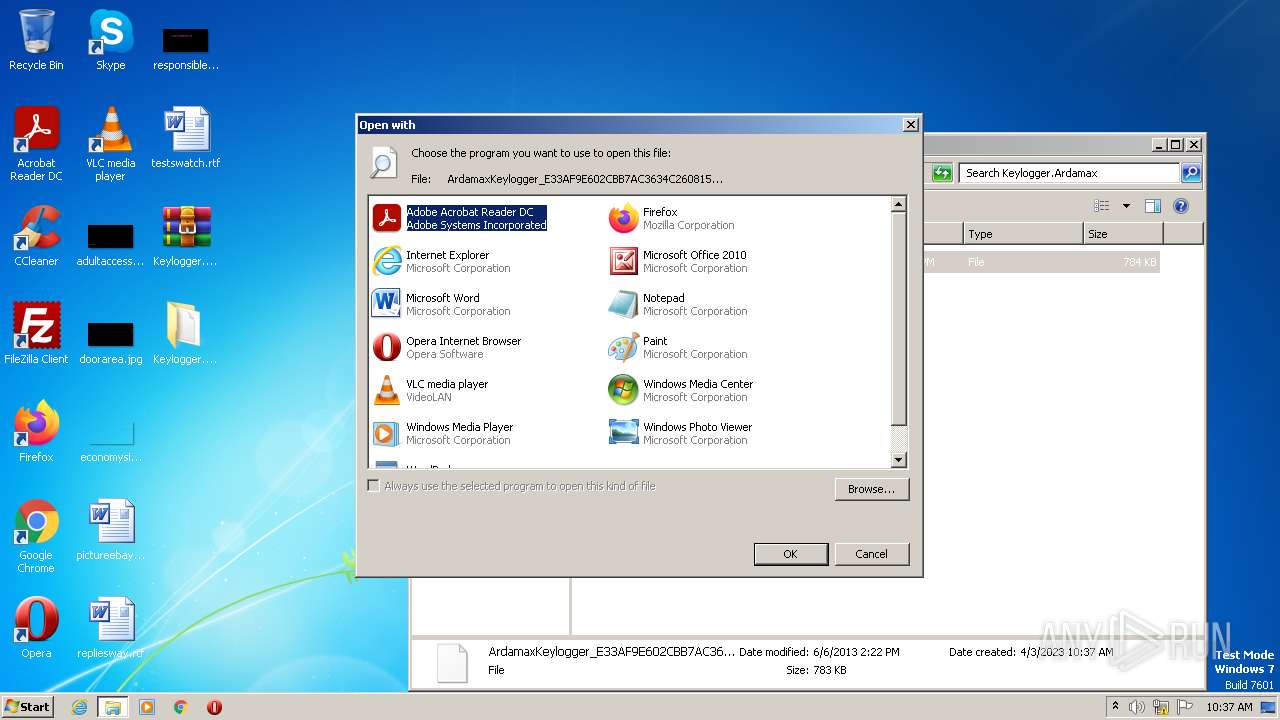This screenshot has height=720, width=1280.
Task: Cancel the Open with dialog
Action: (x=871, y=554)
